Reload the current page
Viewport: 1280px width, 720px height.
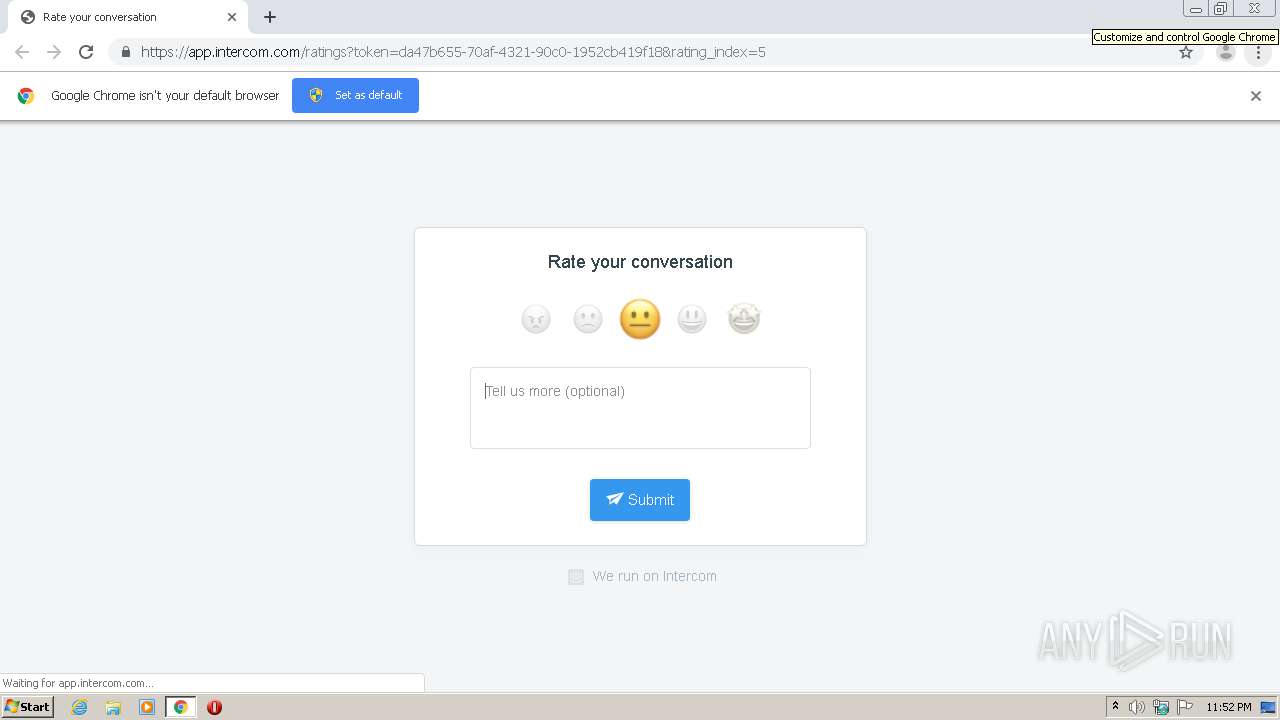pyautogui.click(x=86, y=52)
